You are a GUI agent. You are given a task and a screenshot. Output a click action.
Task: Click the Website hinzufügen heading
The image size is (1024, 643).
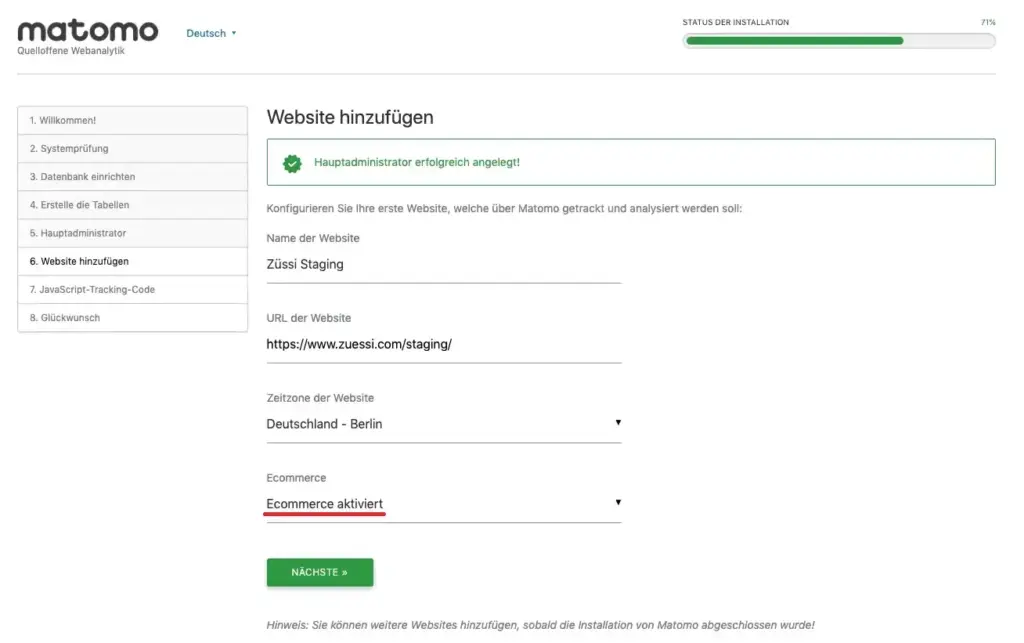[350, 117]
